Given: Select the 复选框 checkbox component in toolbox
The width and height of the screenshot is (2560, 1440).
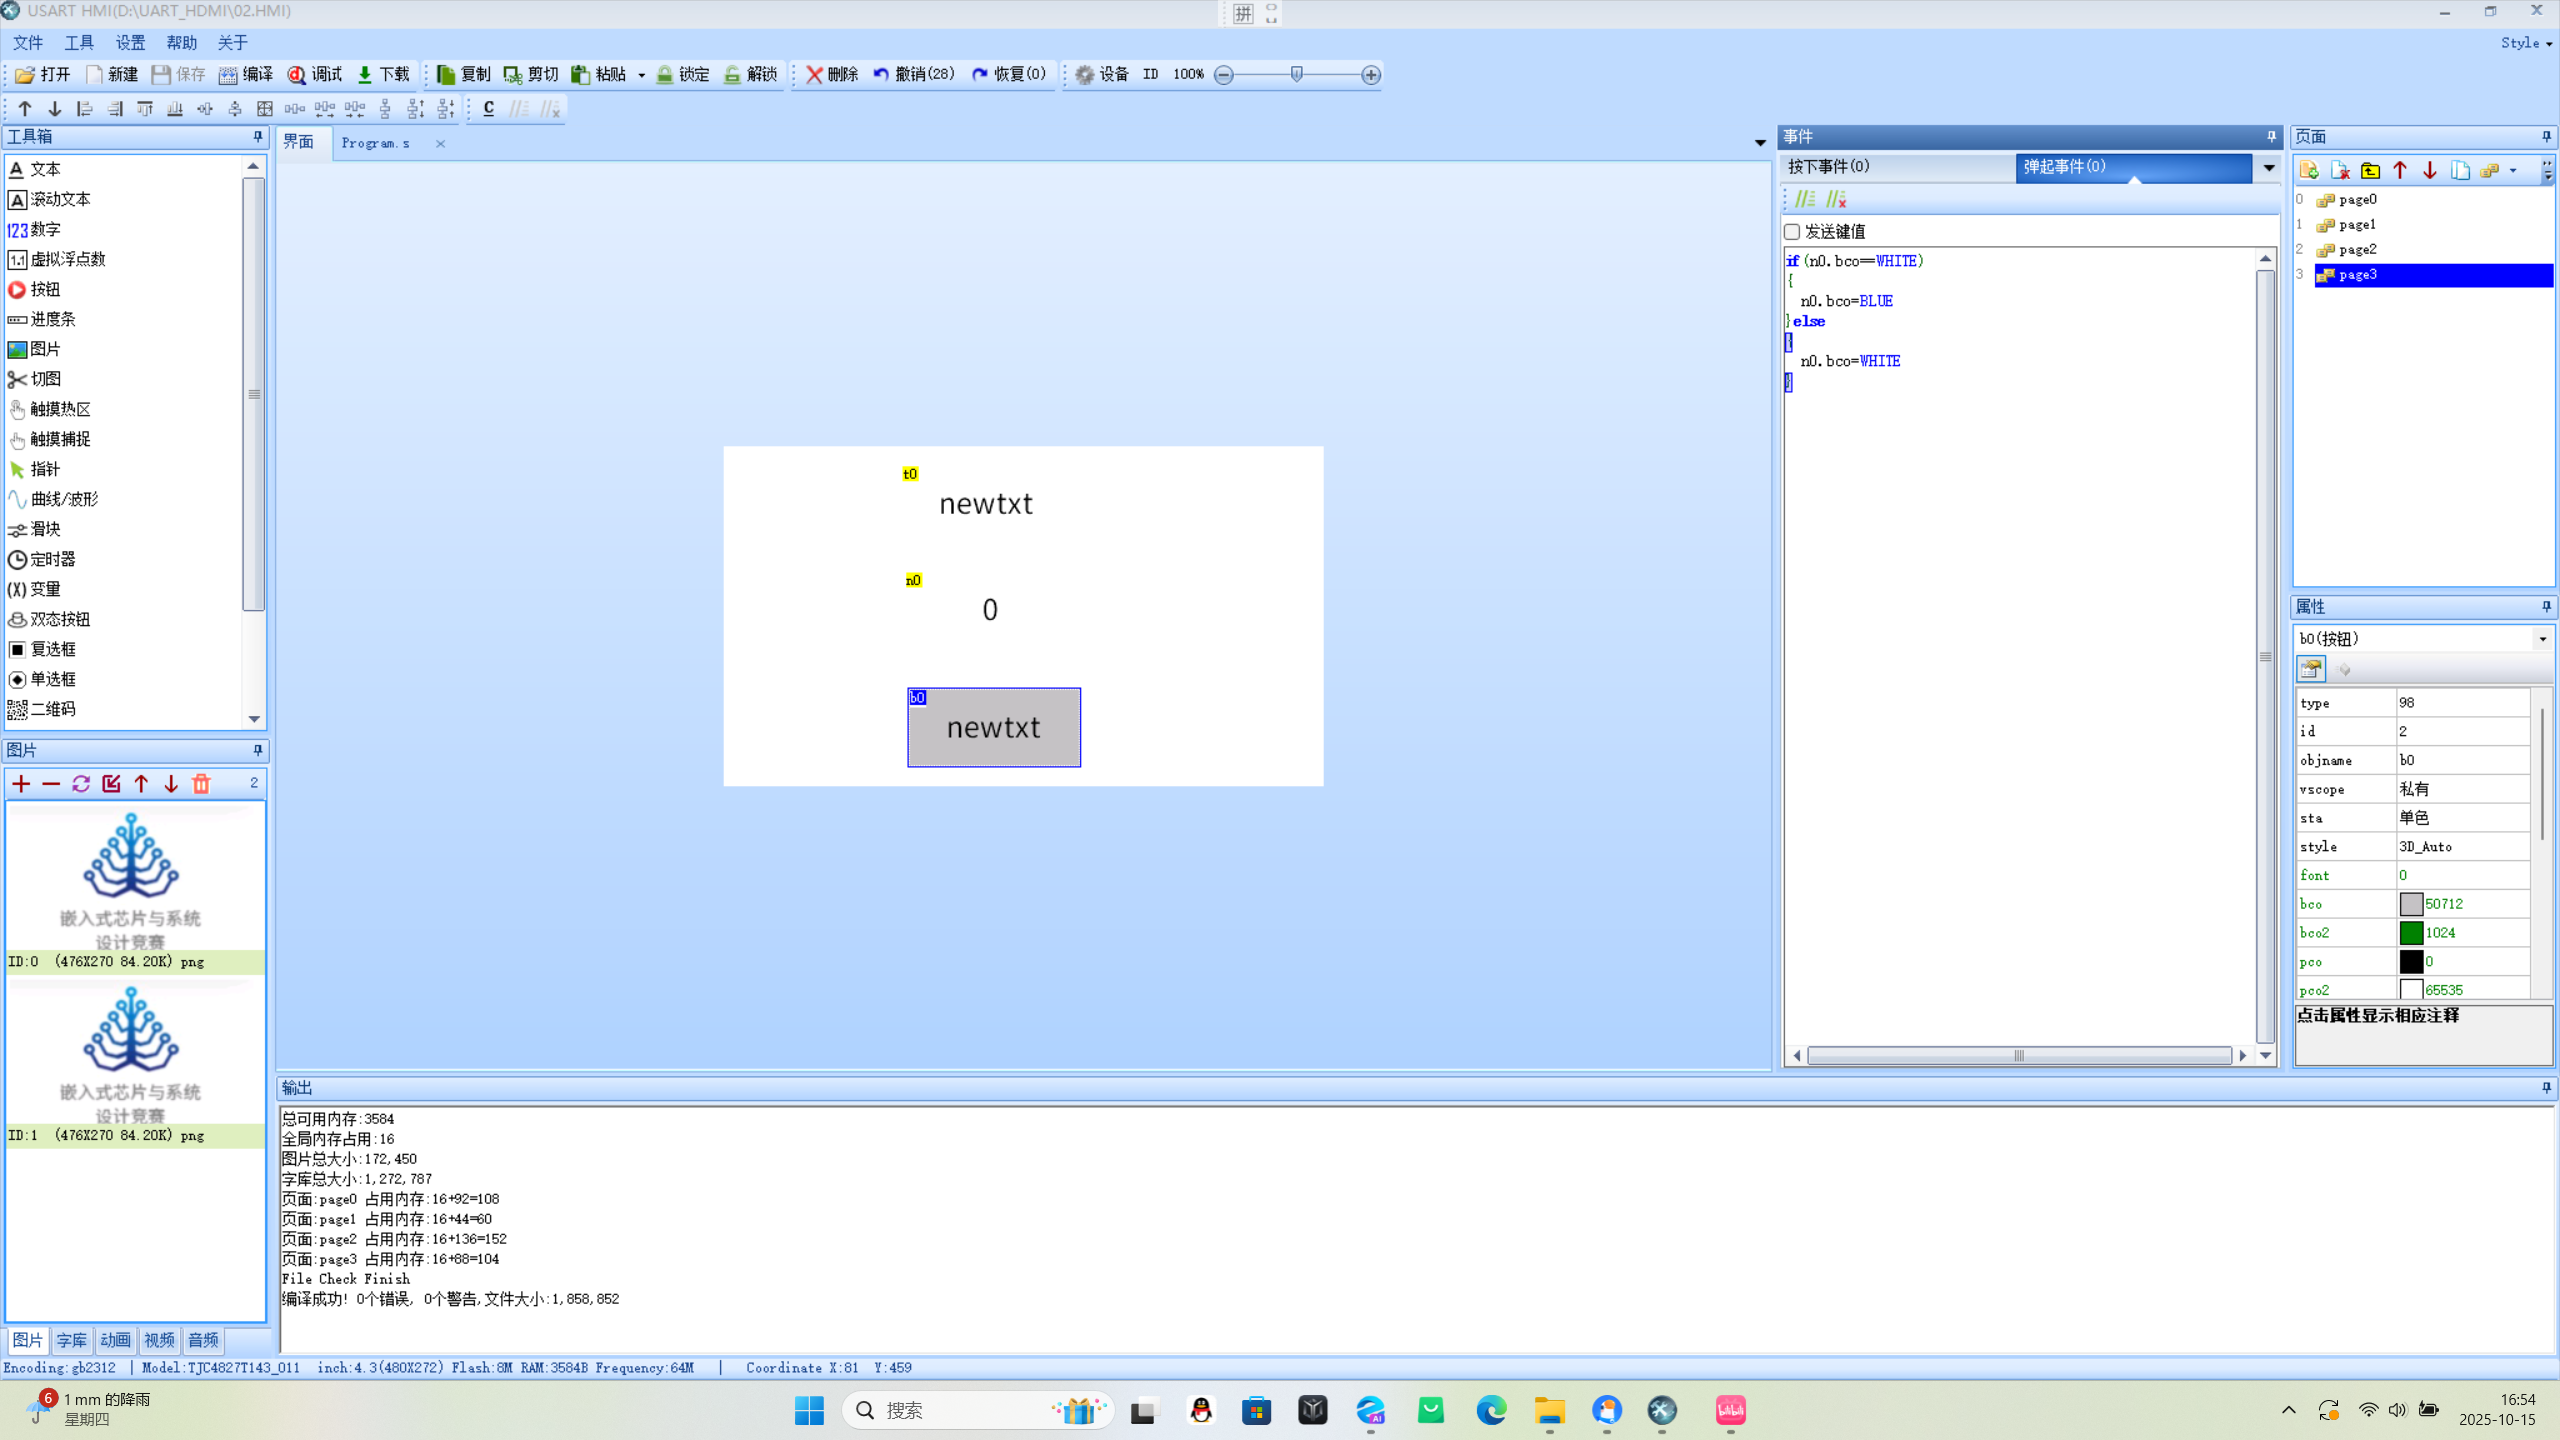Looking at the screenshot, I should [52, 649].
